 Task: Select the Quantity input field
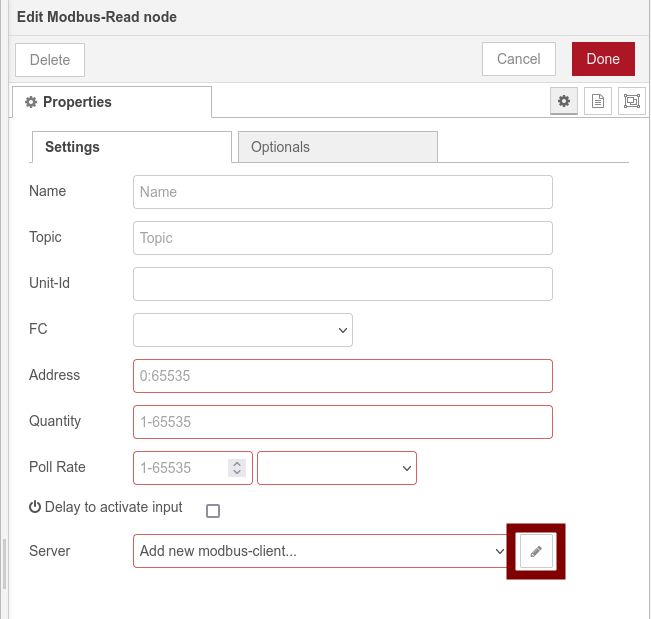[342, 422]
